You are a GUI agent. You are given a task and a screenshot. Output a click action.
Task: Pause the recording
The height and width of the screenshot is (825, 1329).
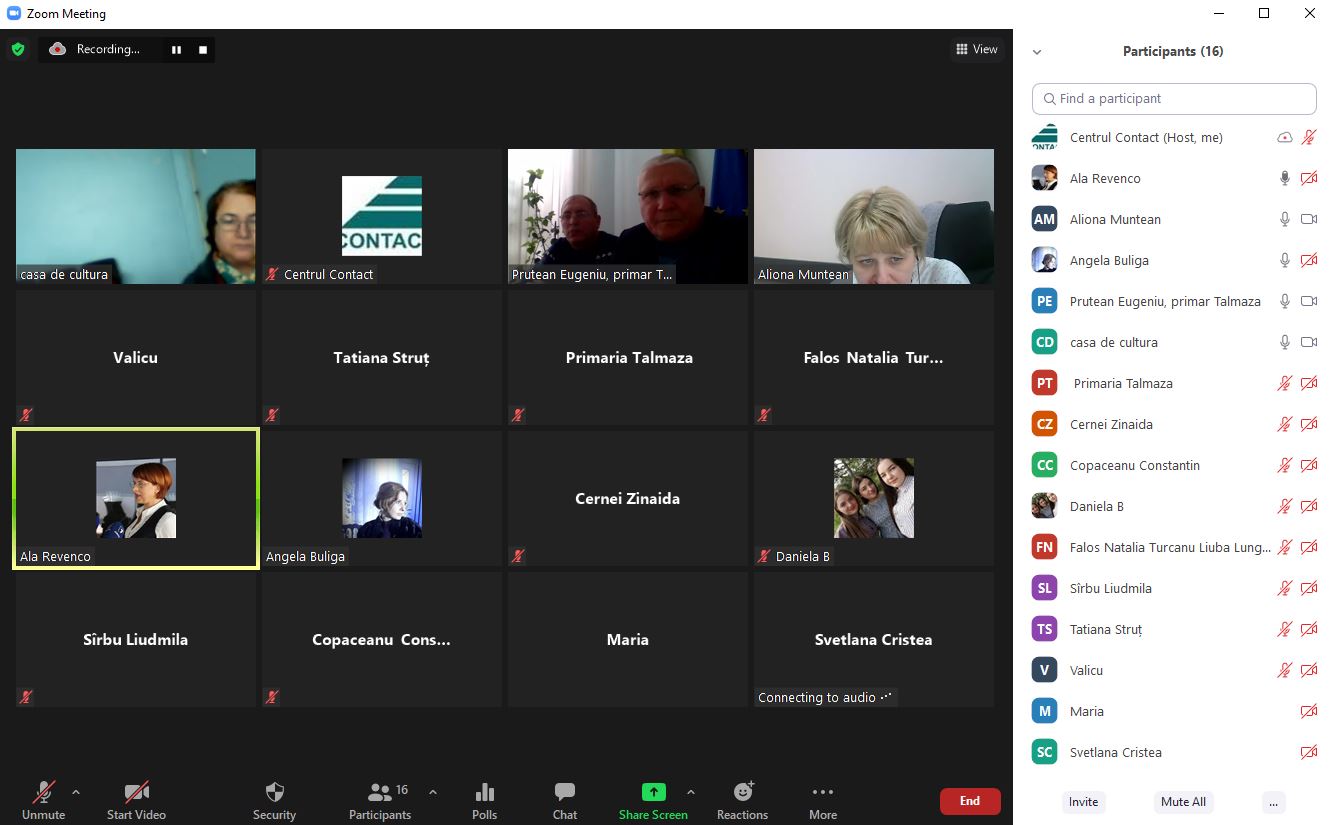[176, 50]
